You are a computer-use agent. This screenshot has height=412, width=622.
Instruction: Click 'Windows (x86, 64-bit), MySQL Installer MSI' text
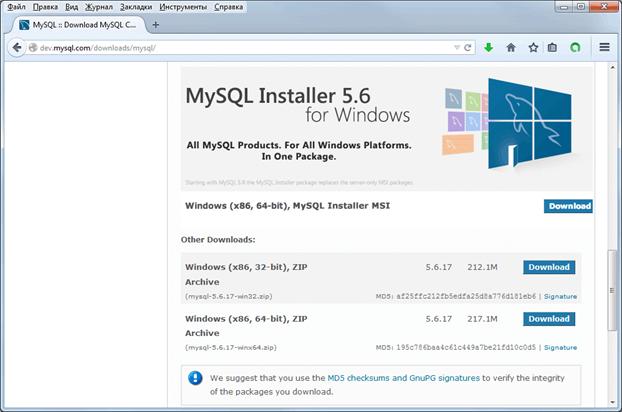pos(288,206)
